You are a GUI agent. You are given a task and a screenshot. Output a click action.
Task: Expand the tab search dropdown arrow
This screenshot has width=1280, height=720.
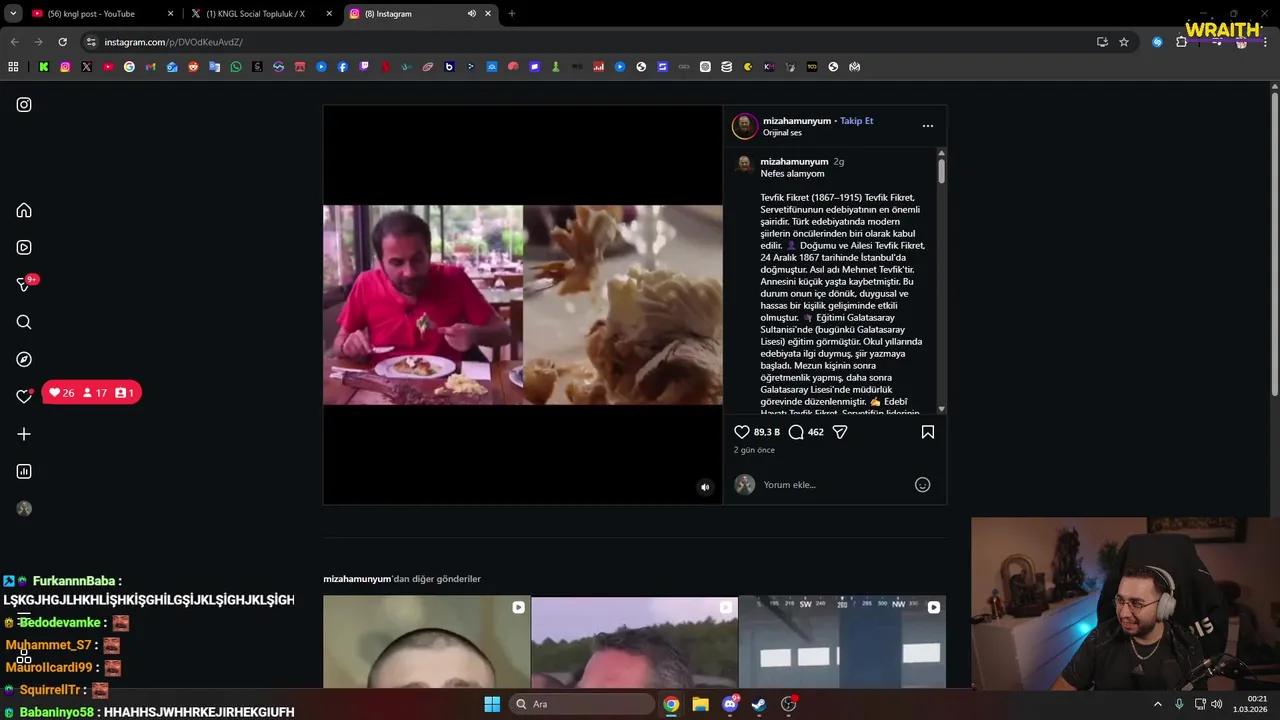[13, 14]
